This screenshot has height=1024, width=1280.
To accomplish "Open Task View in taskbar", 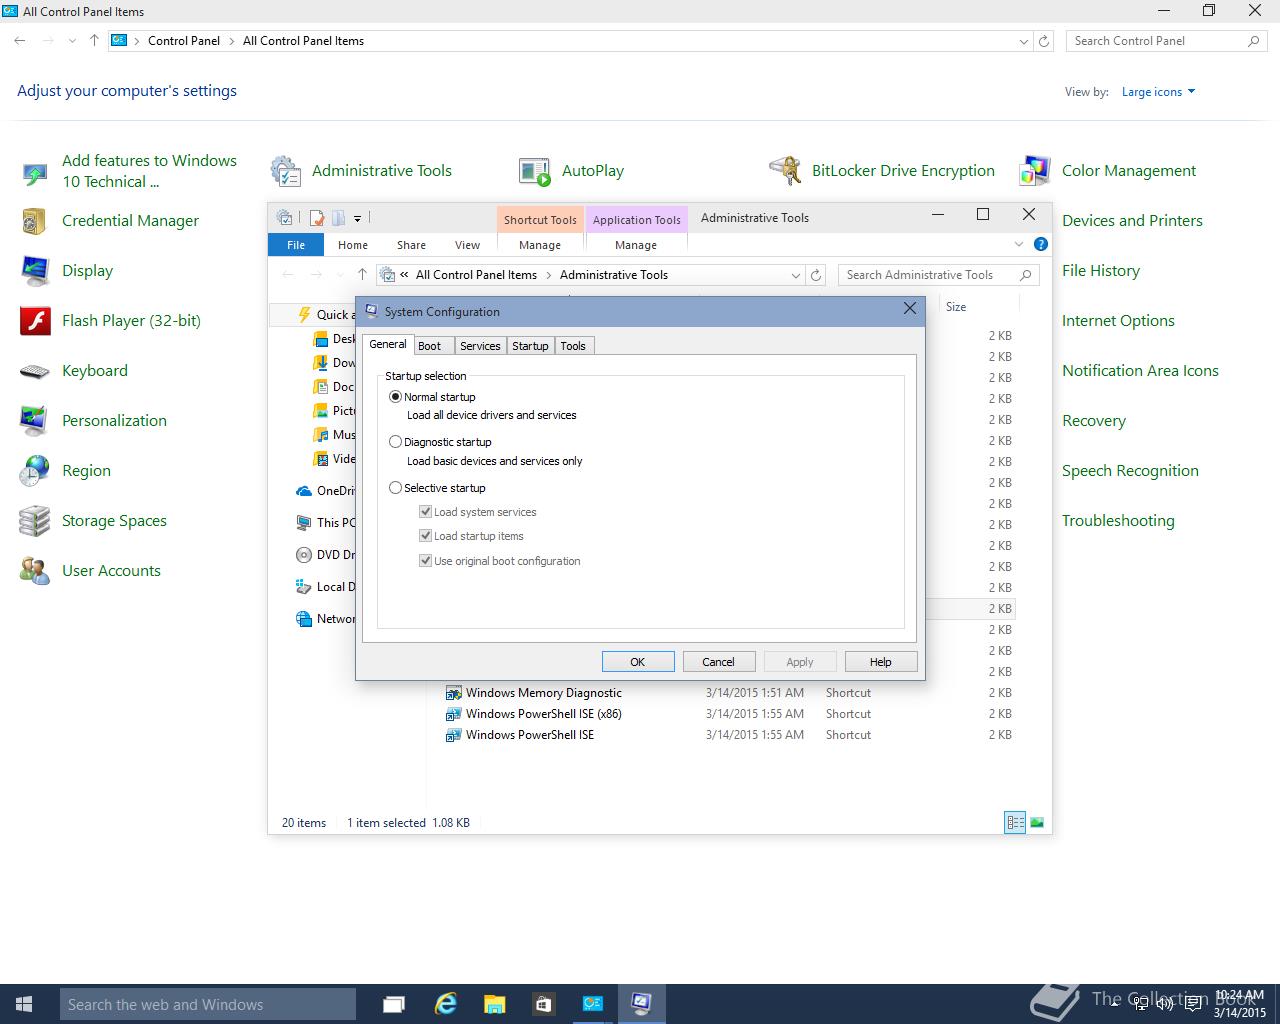I will point(394,1004).
